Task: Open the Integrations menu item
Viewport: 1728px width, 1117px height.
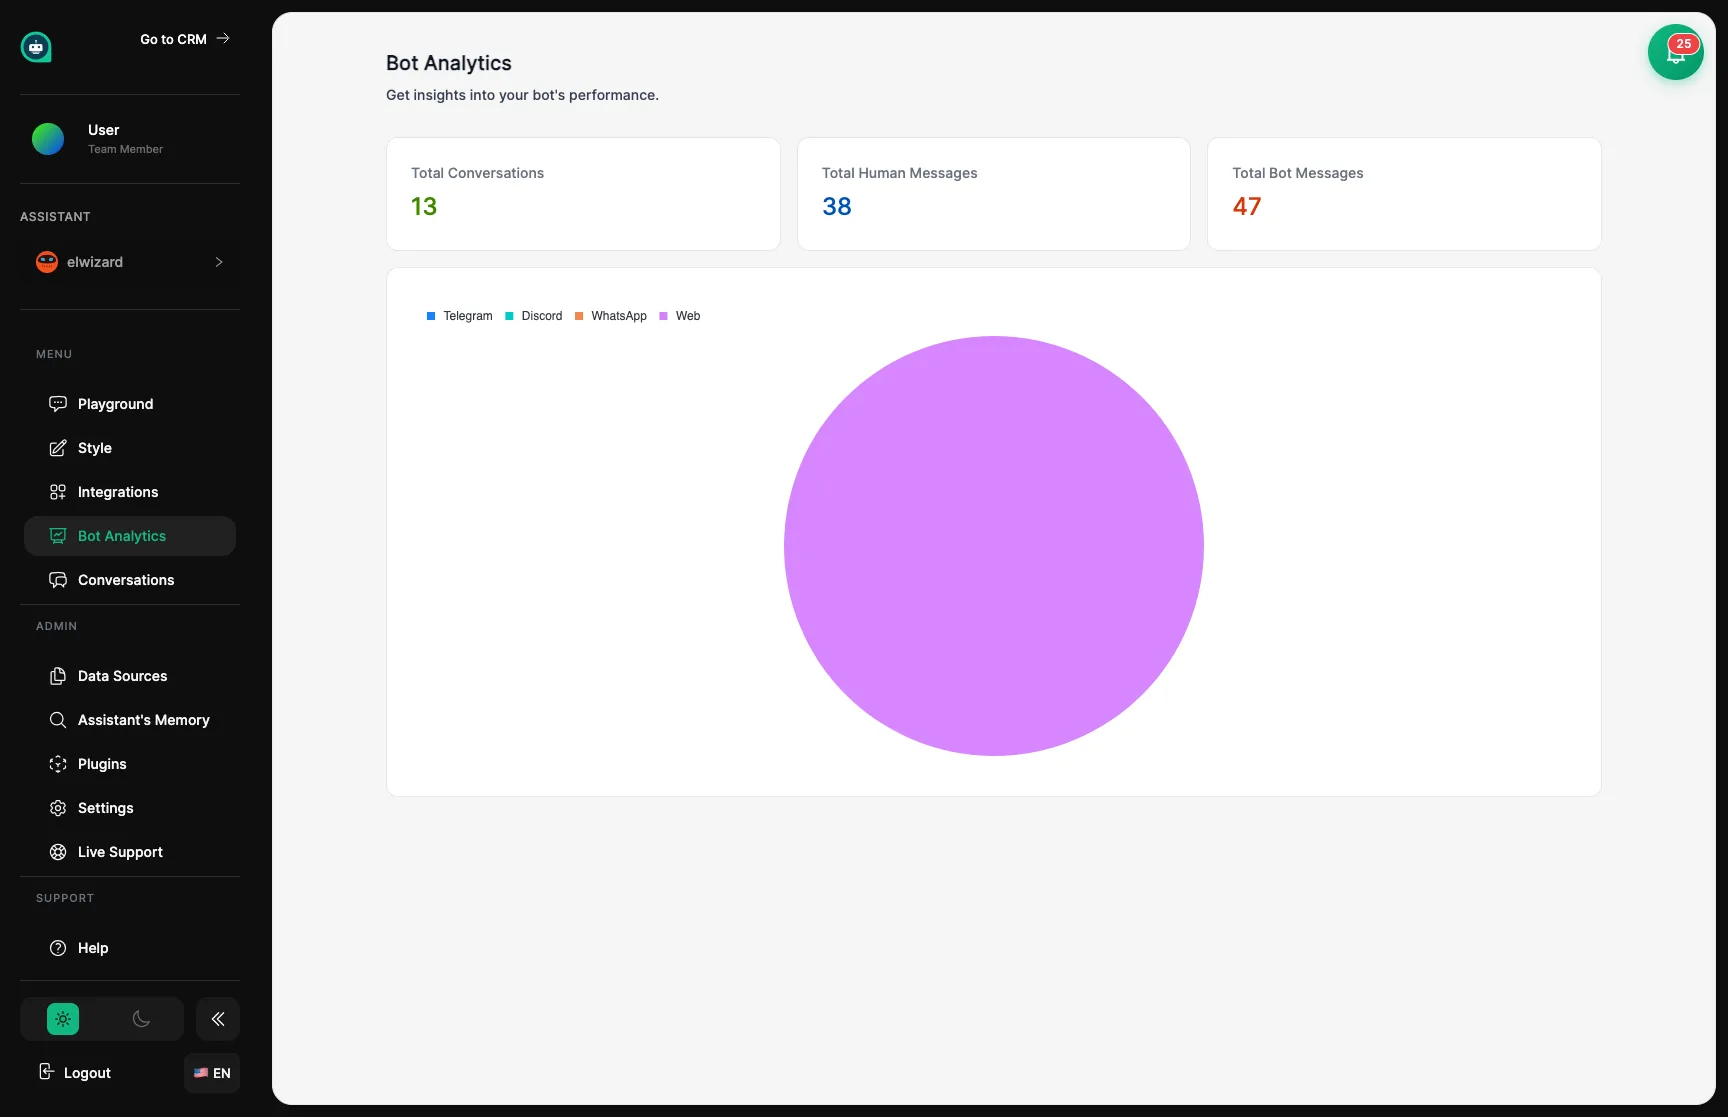Action: click(130, 492)
